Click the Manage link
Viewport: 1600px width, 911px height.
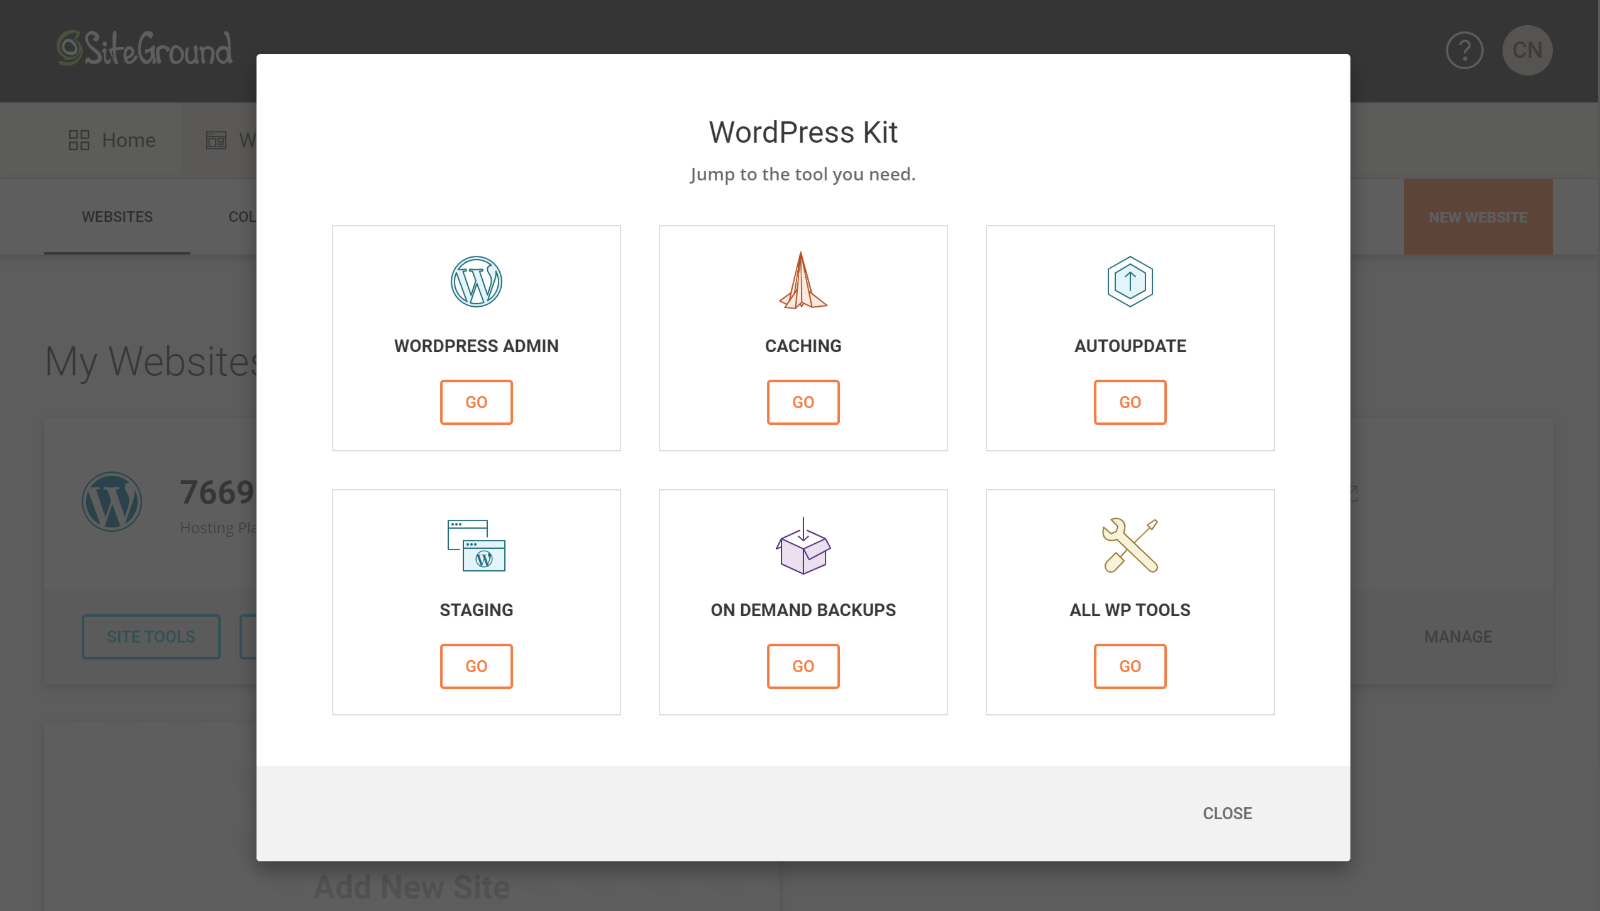[1458, 637]
